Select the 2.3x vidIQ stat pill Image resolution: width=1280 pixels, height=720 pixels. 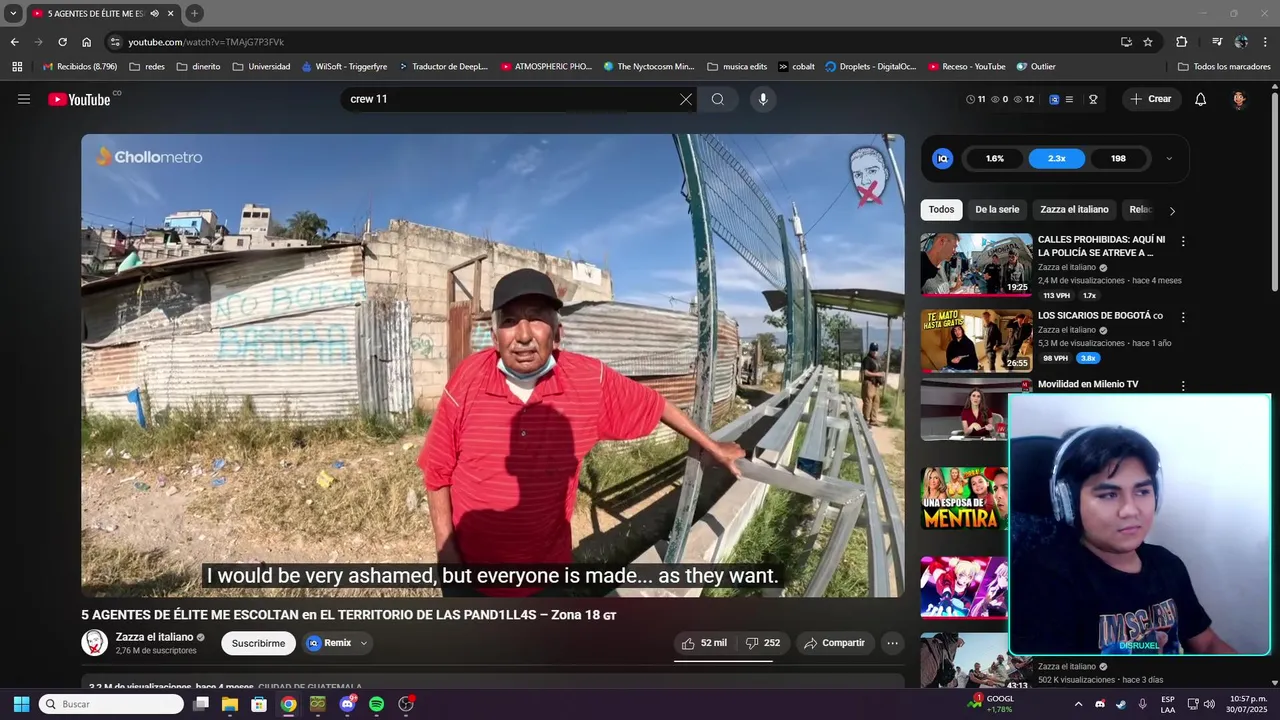(1057, 158)
